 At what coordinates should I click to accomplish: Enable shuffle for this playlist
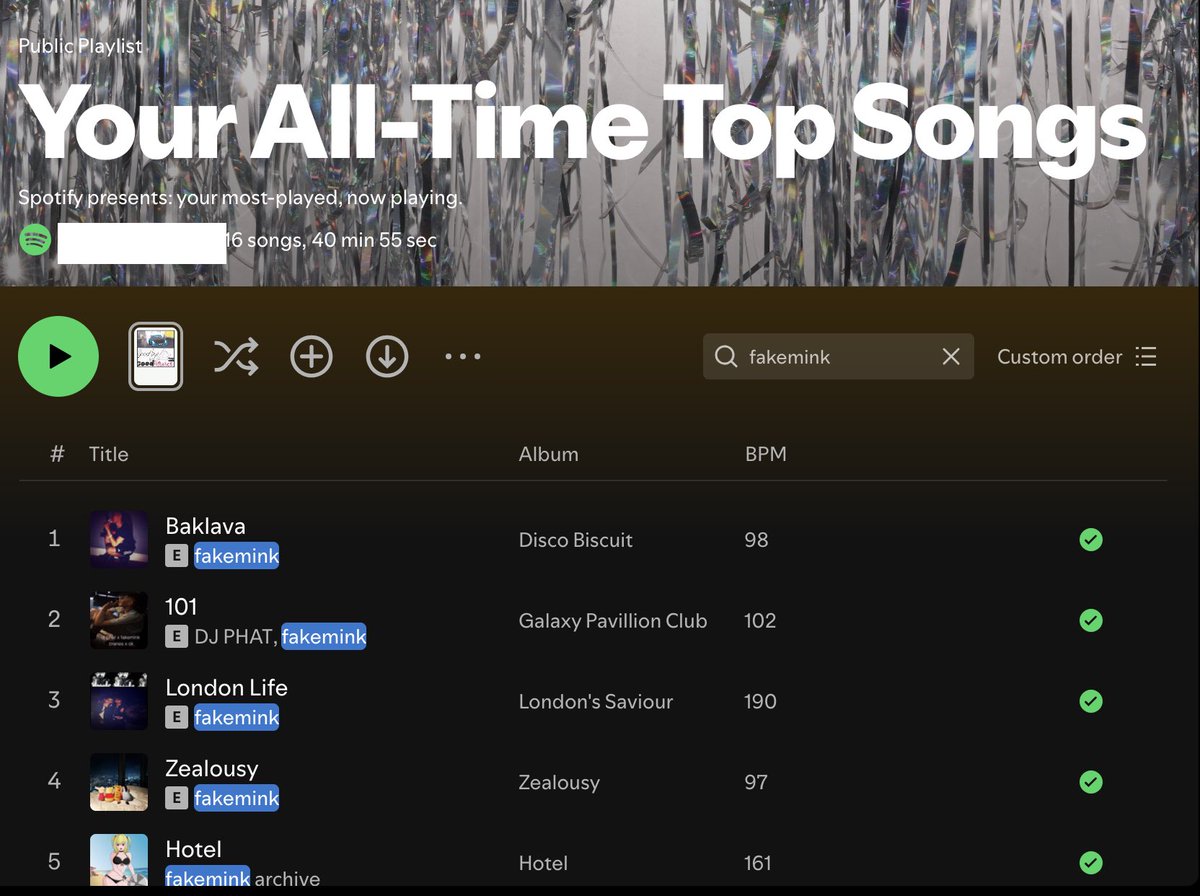236,357
